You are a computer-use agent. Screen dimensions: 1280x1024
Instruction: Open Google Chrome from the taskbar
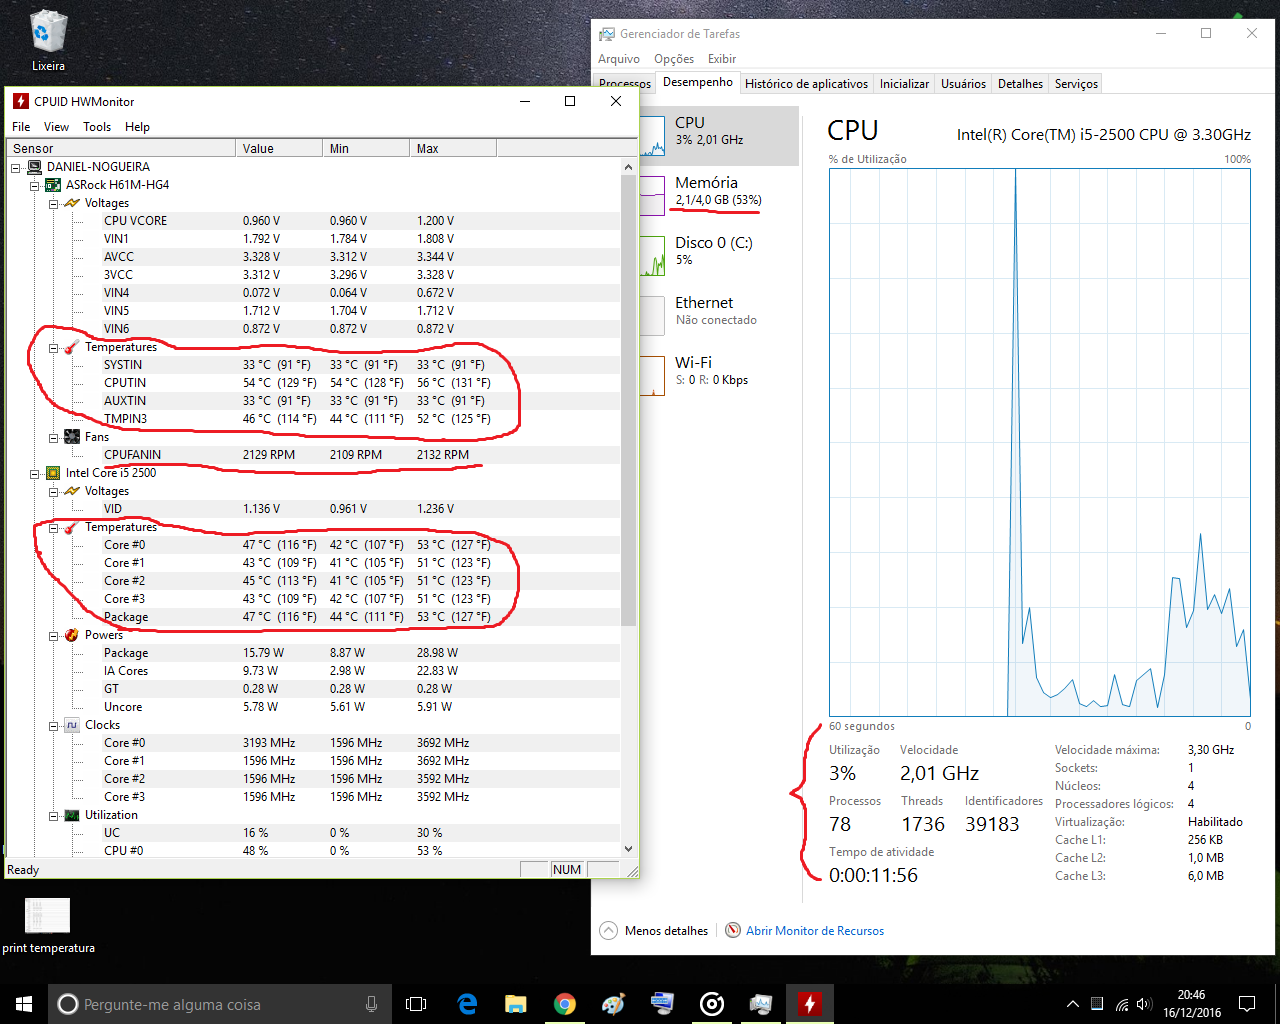pos(565,1004)
